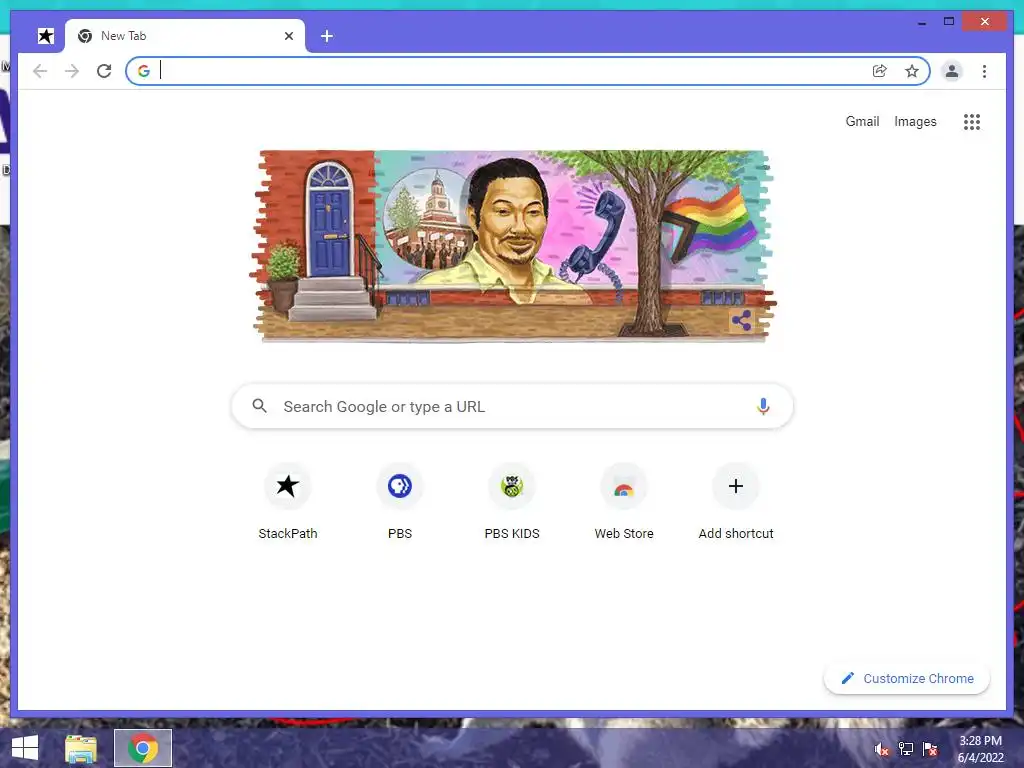Go back with the back arrow
The image size is (1024, 768).
pos(40,71)
